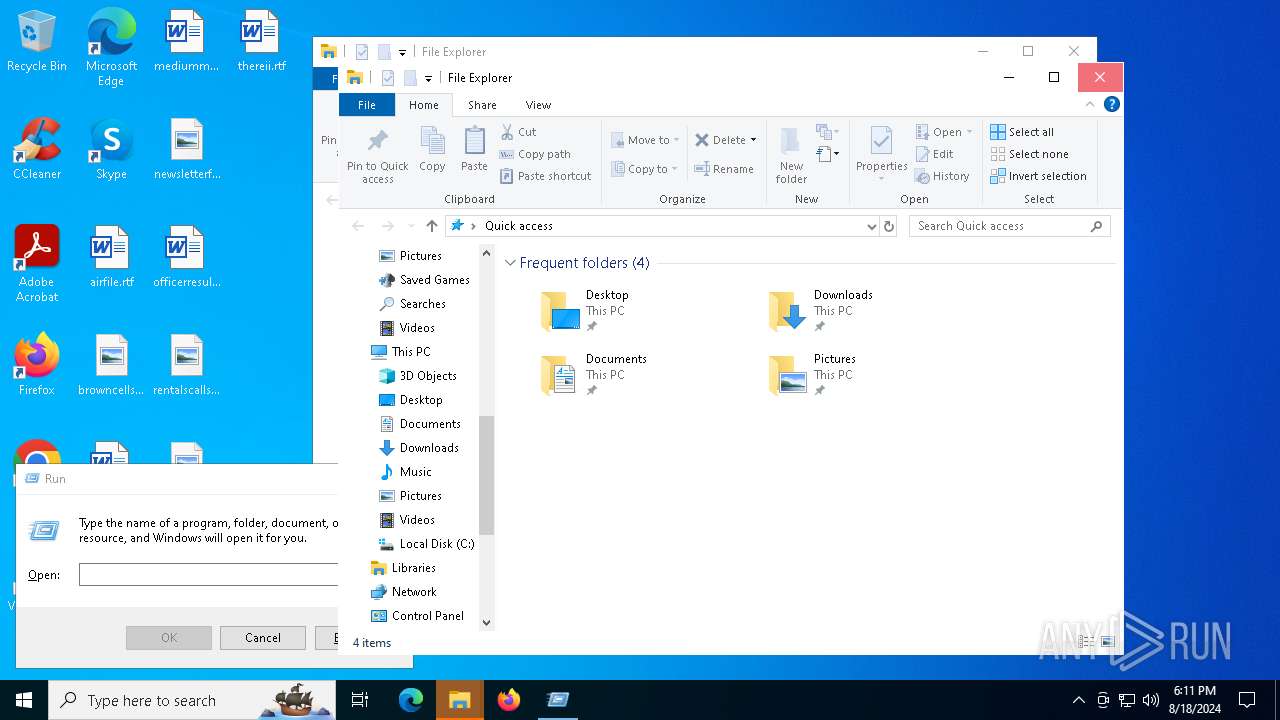Click navigation pane scroll down arrow
Image resolution: width=1280 pixels, height=720 pixels.
tap(487, 622)
